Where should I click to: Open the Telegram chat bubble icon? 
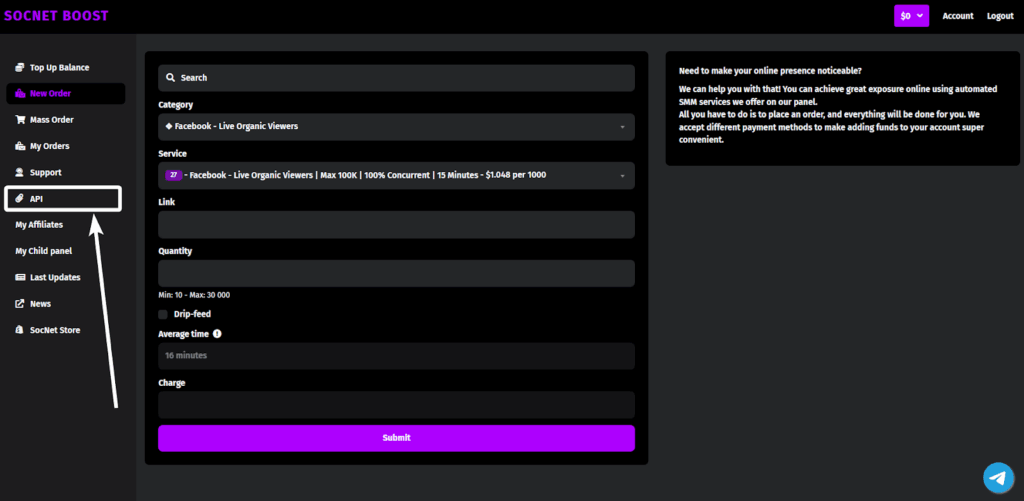pyautogui.click(x=997, y=478)
